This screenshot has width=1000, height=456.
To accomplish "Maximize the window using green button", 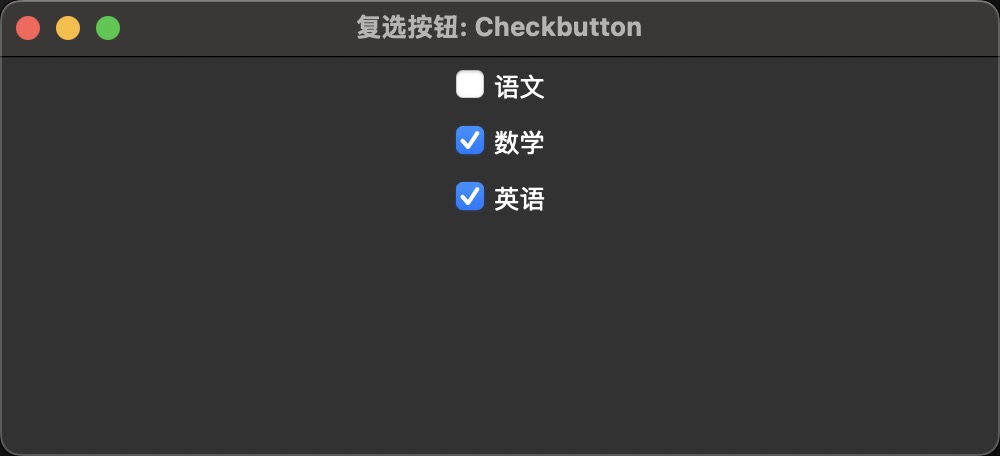I will (108, 28).
